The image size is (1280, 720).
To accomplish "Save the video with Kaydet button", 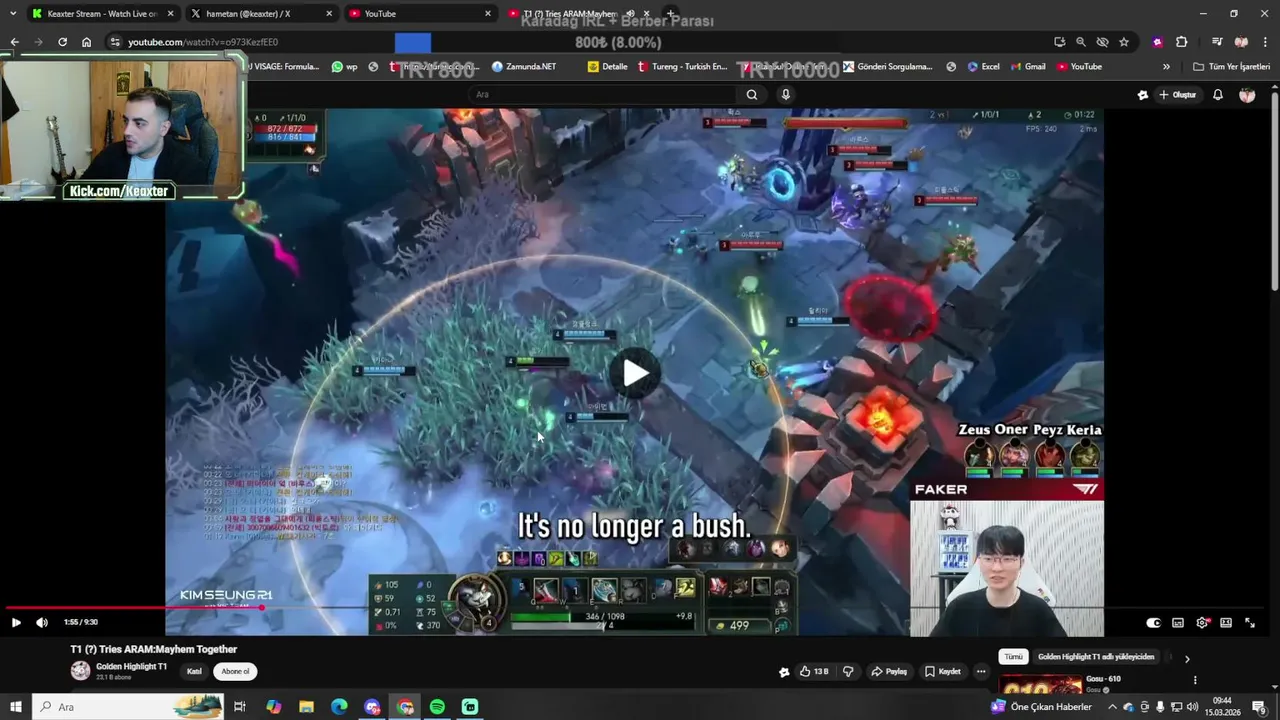I will 942,672.
